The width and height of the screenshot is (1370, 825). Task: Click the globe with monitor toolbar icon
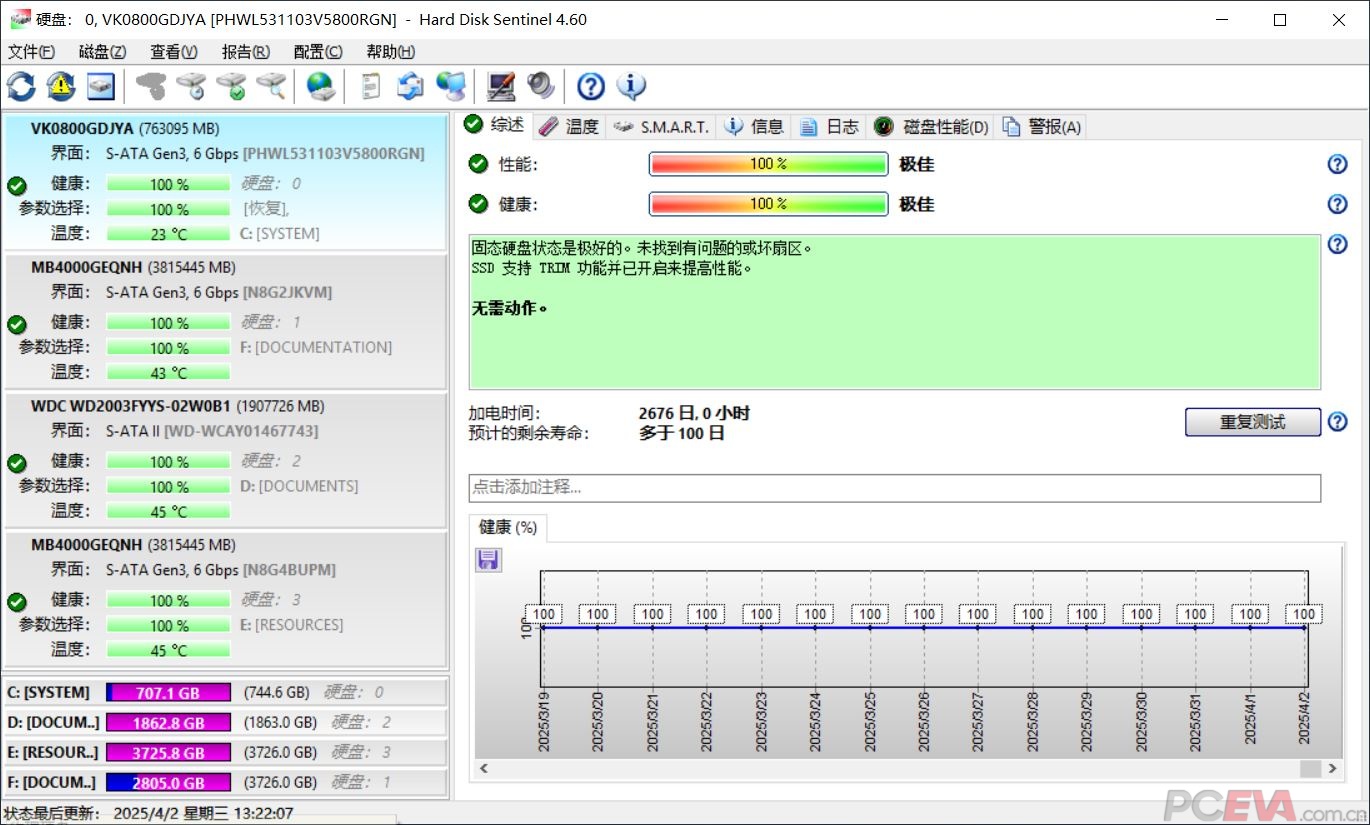tap(451, 87)
